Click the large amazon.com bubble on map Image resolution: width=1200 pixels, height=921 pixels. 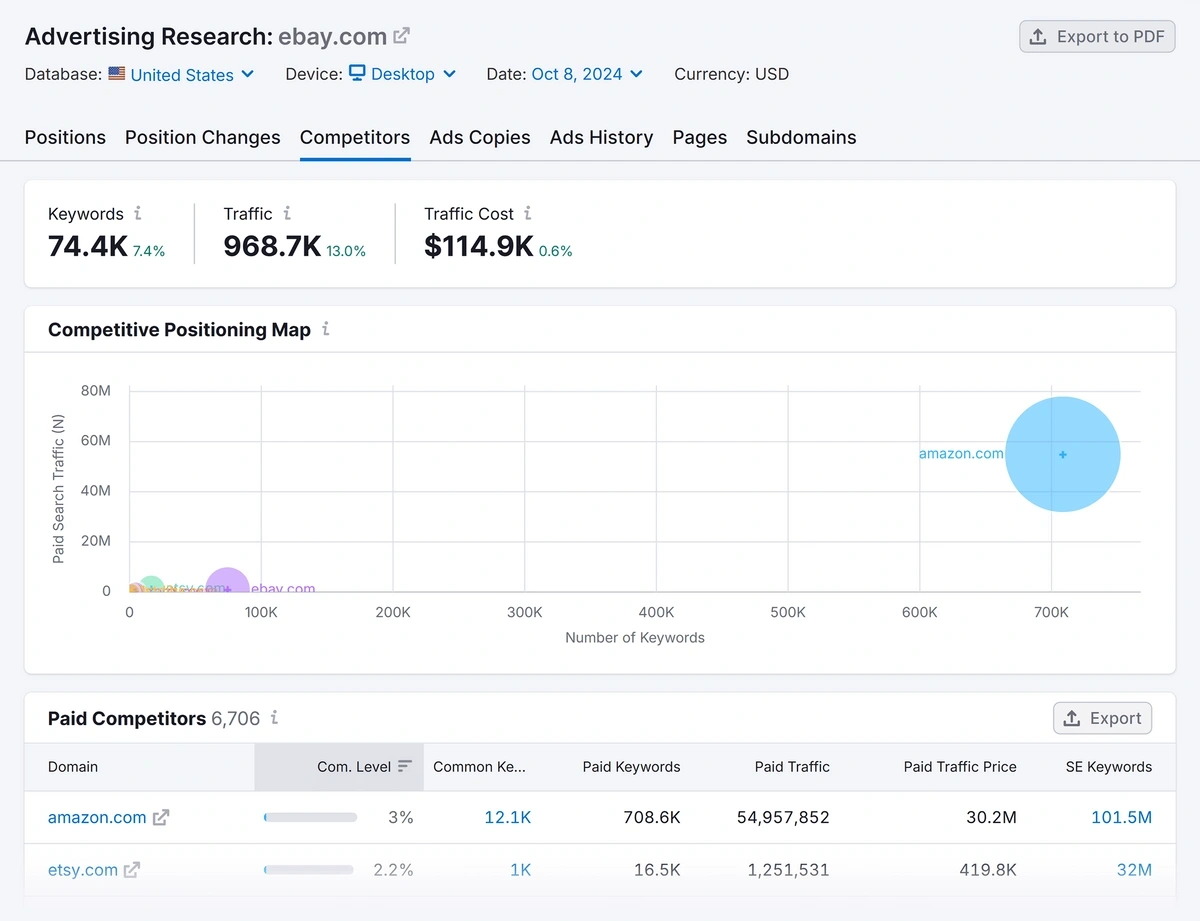click(x=1063, y=454)
